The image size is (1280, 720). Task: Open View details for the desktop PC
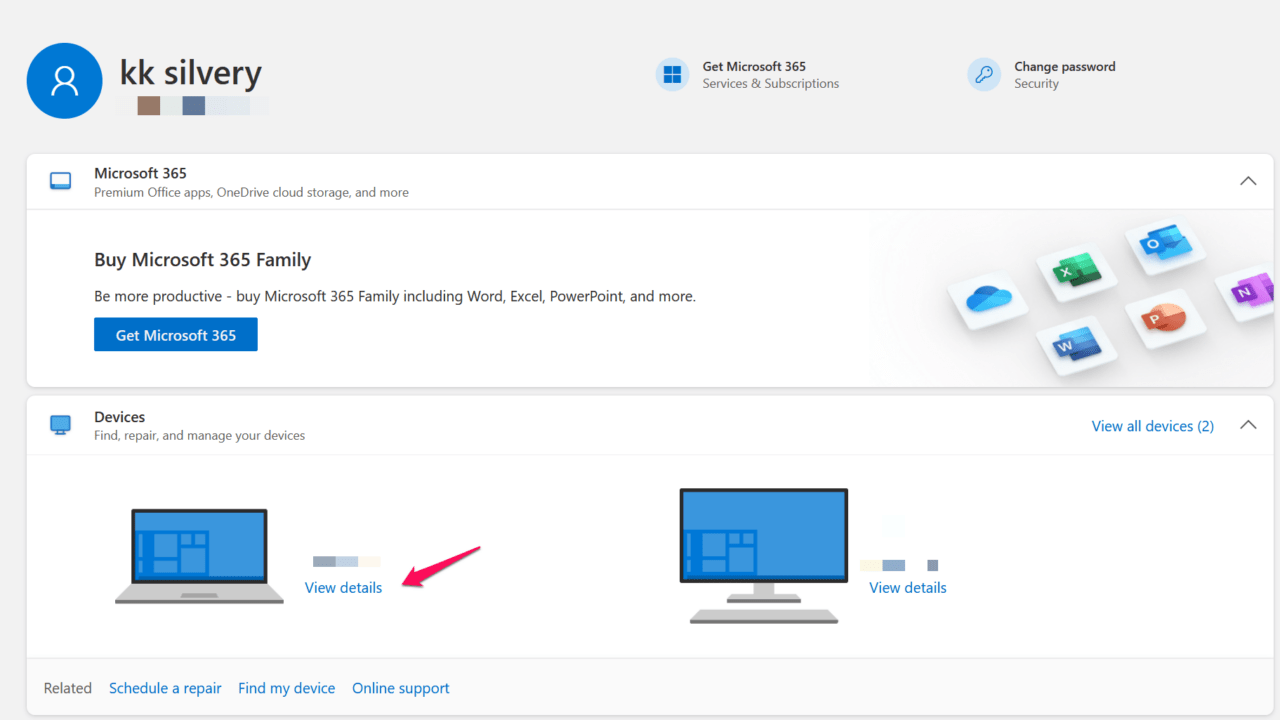tap(908, 588)
